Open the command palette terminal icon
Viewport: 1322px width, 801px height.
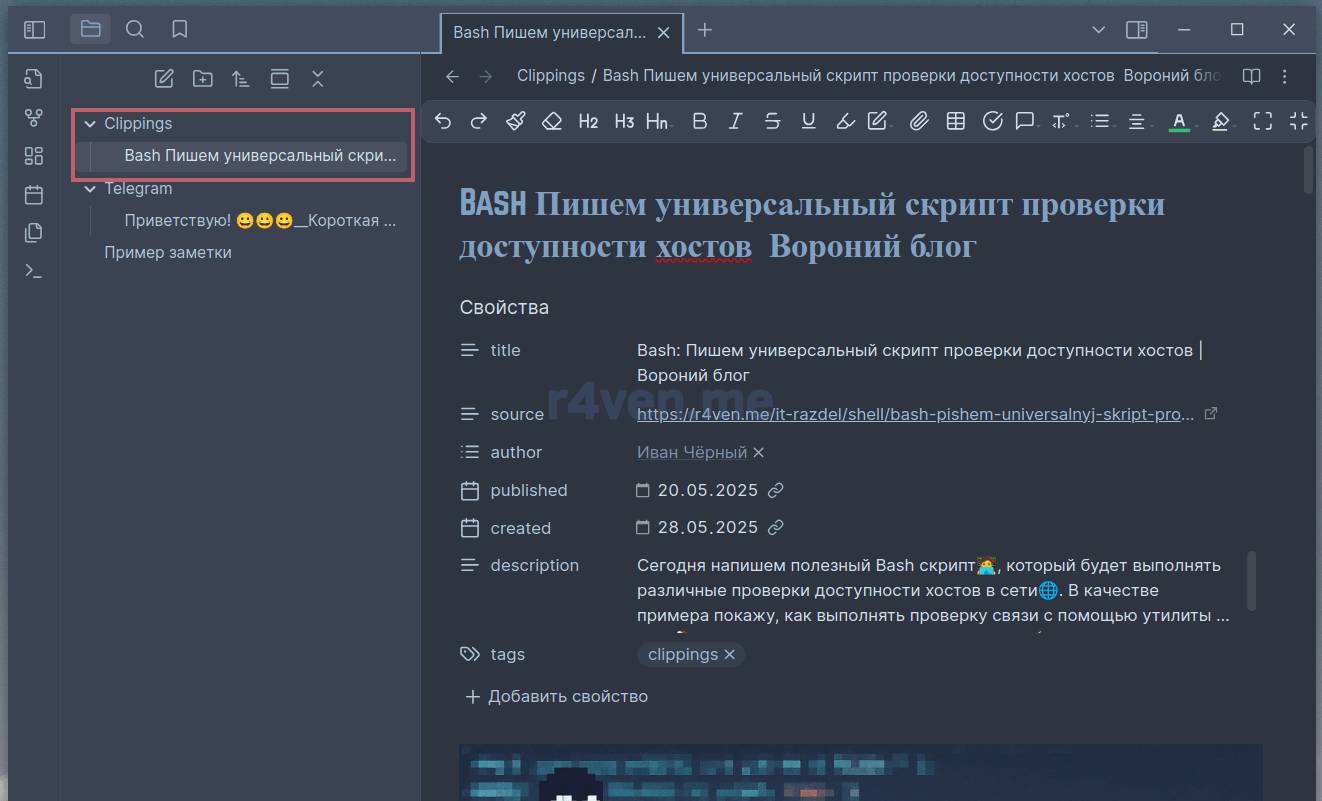point(34,270)
